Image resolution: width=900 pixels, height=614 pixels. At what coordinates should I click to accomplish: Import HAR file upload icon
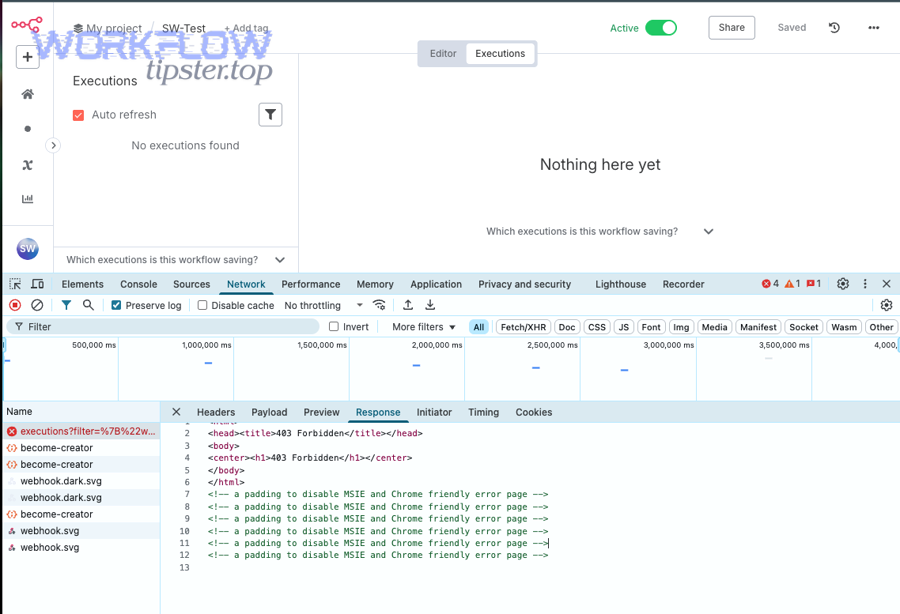[408, 305]
